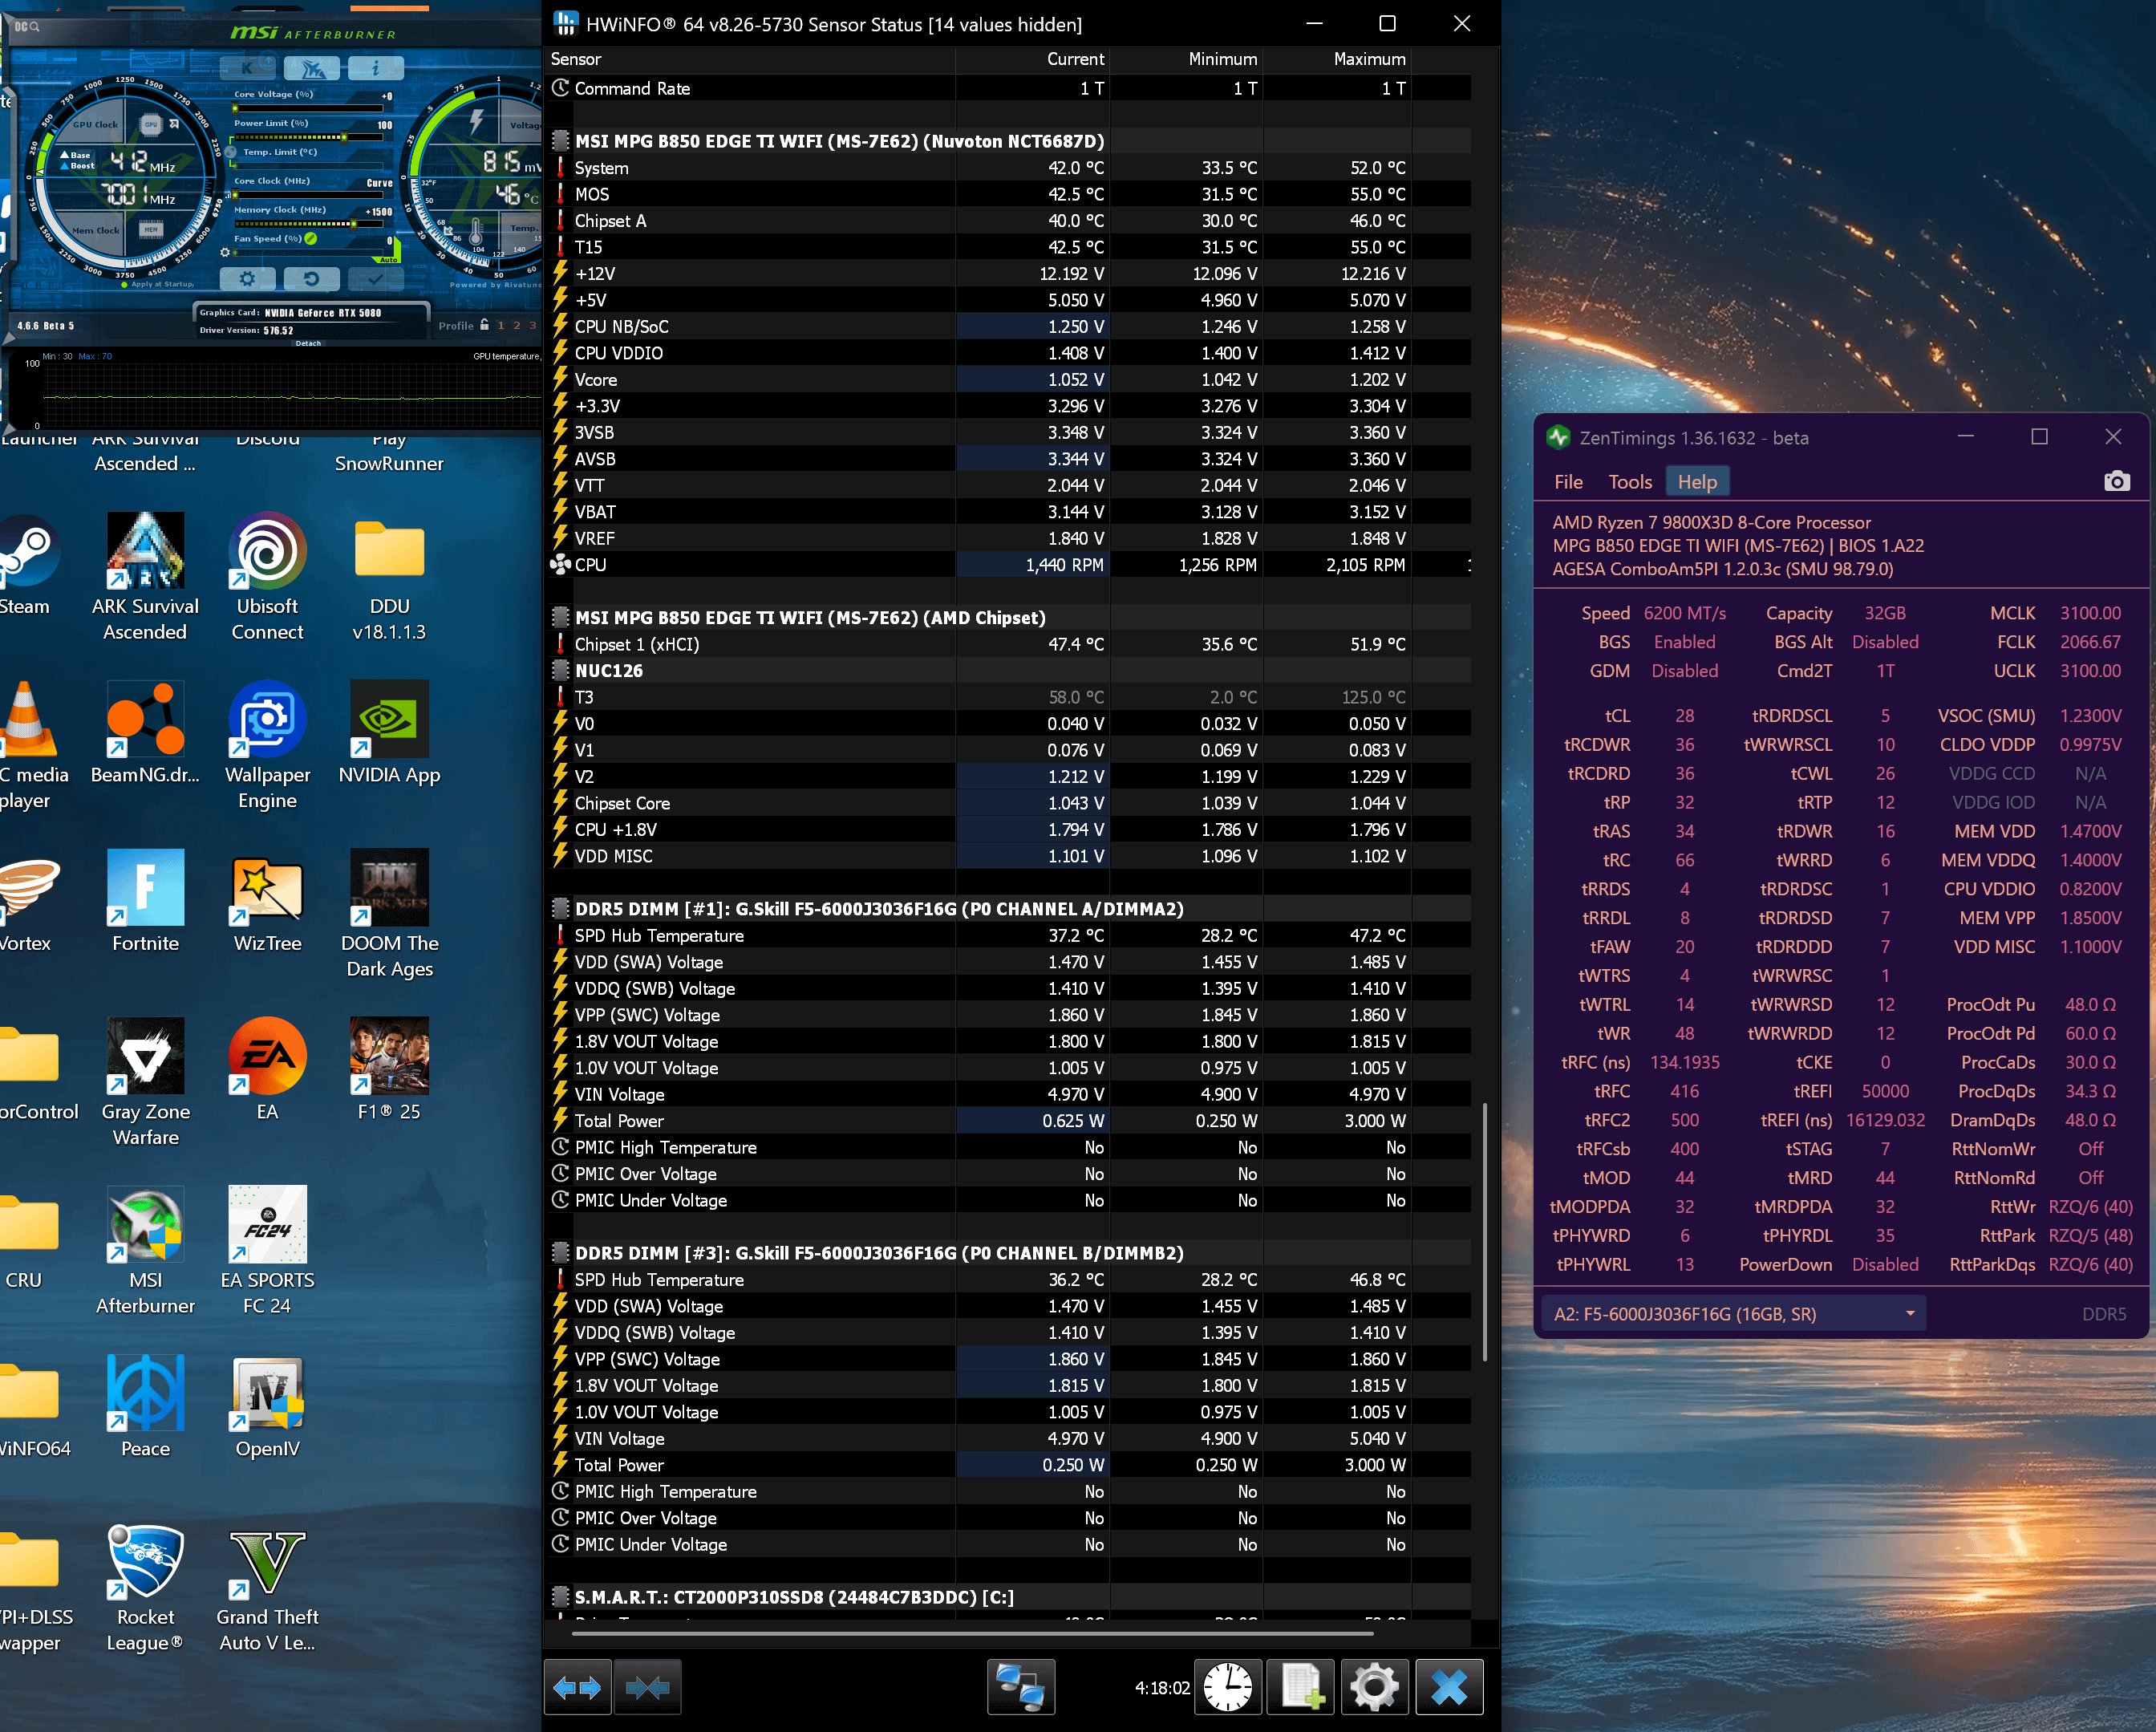Screen dimensions: 2156x1732
Task: Select the CPU NB/SoC row in HWiNFO
Action: [1008, 327]
